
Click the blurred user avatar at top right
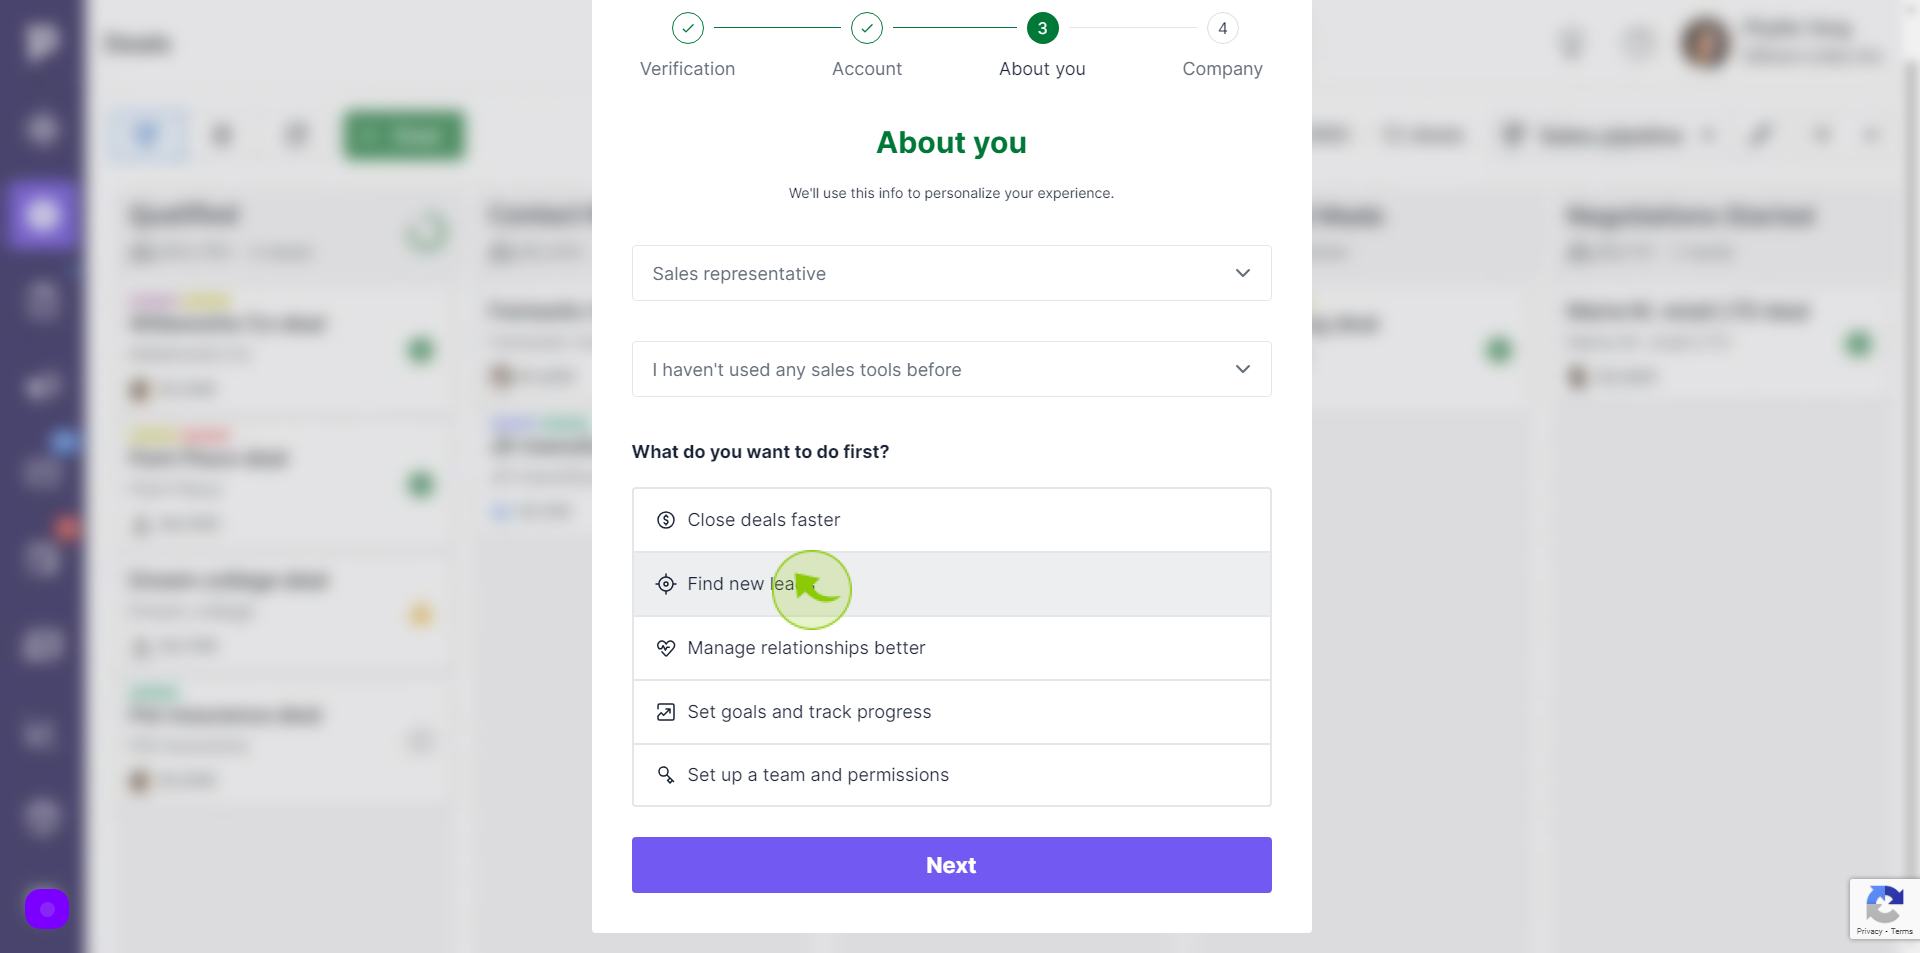click(x=1706, y=43)
